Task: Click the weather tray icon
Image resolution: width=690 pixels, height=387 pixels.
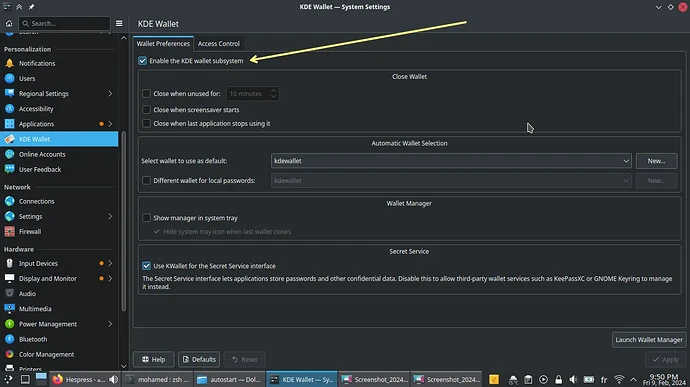Action: [513, 380]
